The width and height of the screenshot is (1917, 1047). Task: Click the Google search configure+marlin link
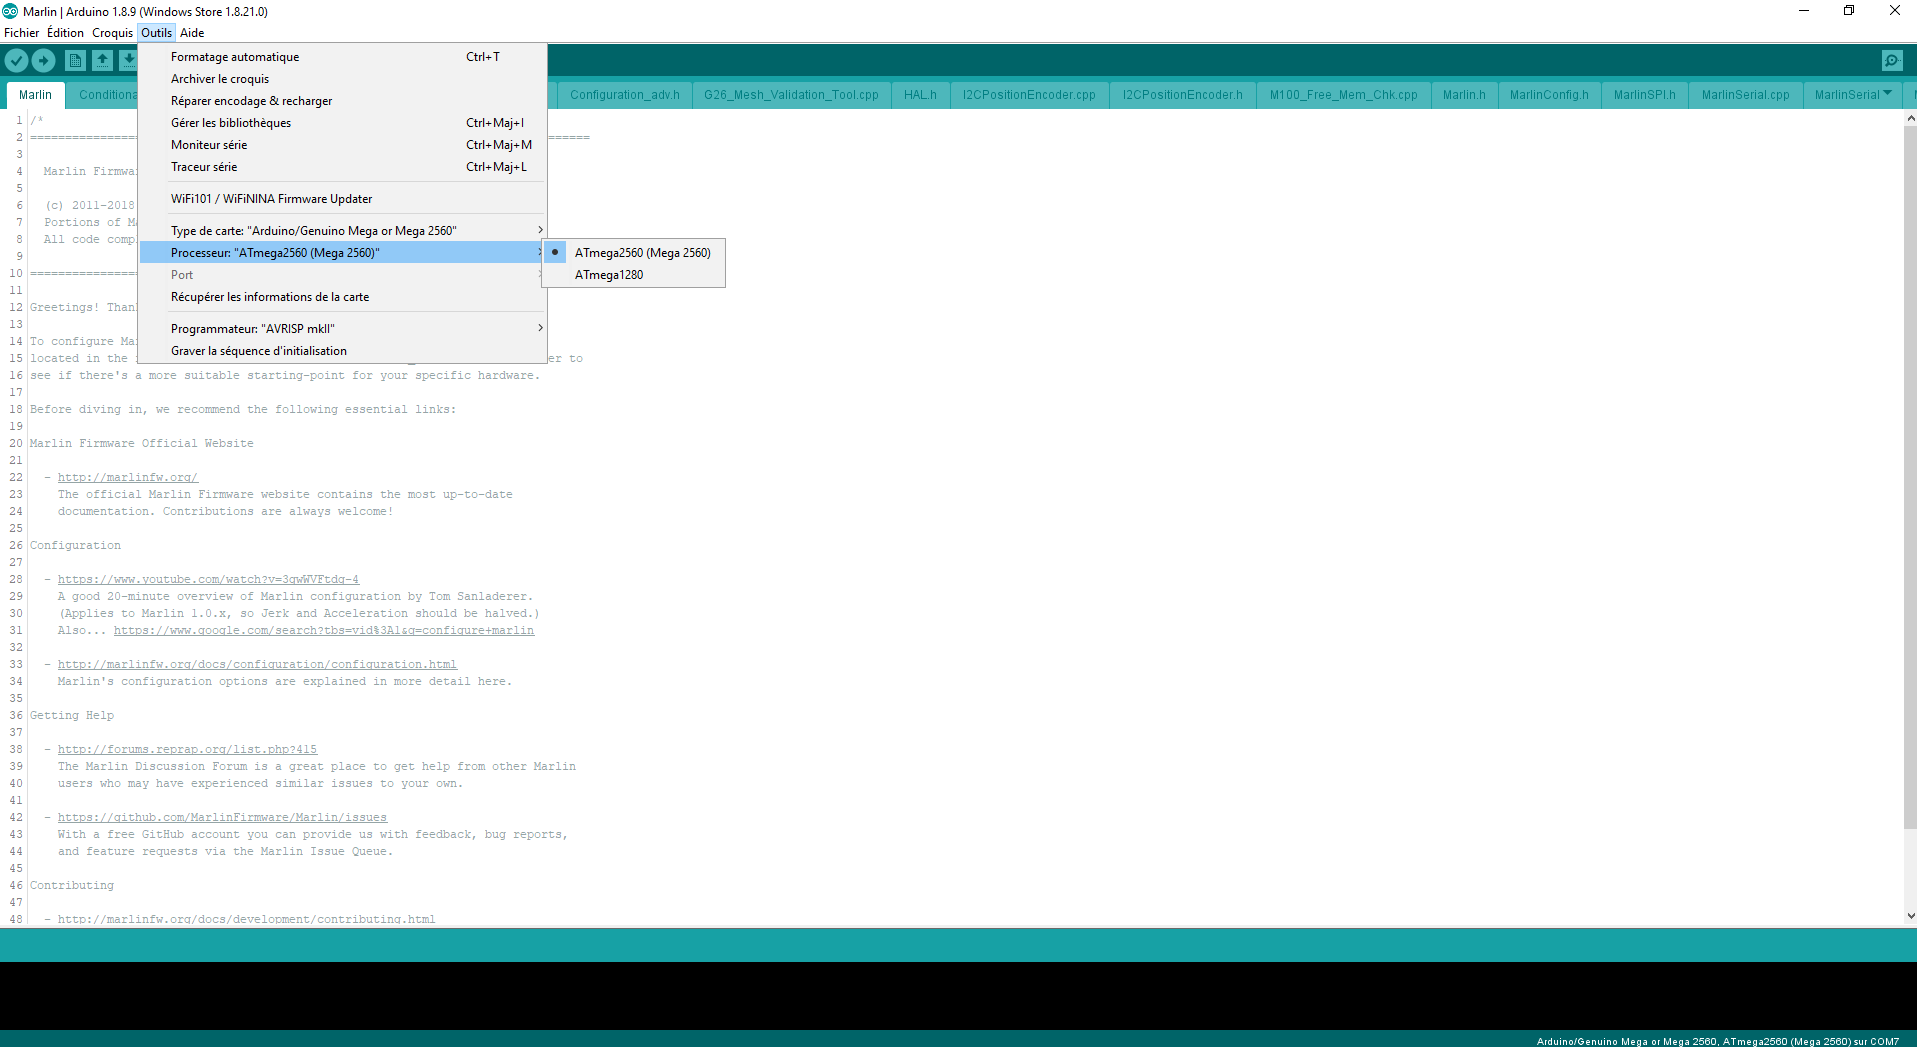[x=324, y=631]
